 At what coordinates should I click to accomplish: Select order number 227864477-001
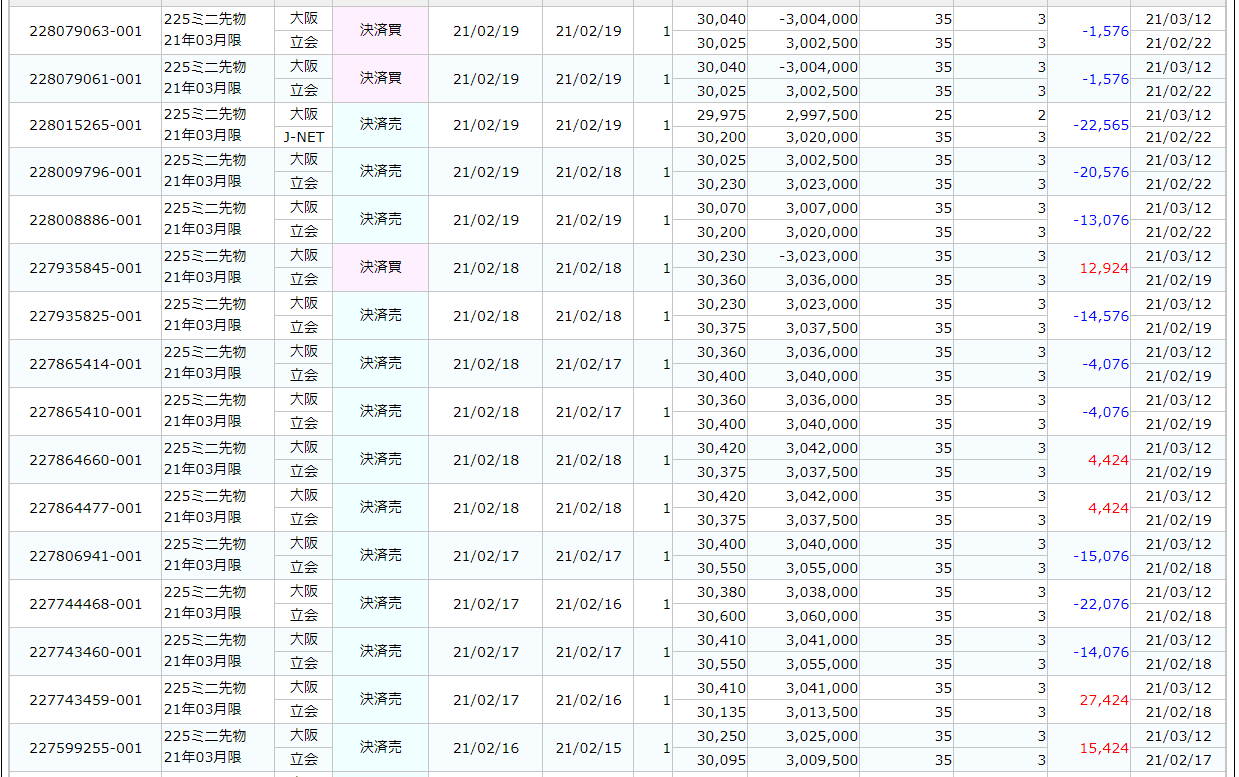click(x=86, y=508)
